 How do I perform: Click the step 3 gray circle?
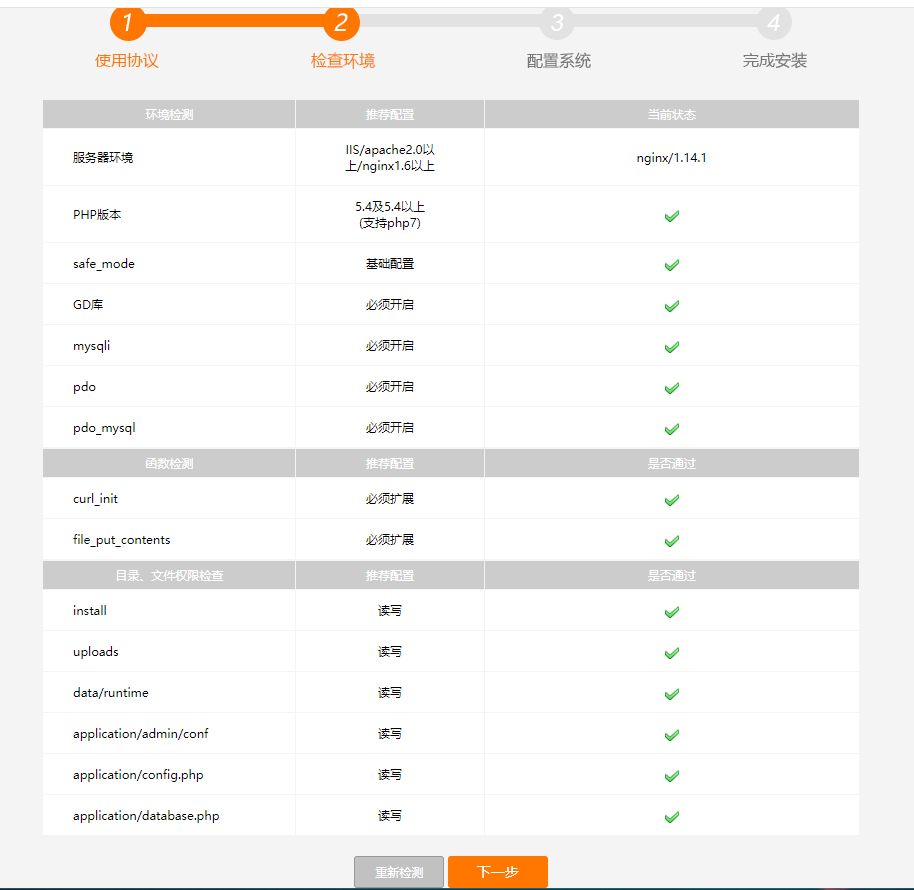(557, 23)
